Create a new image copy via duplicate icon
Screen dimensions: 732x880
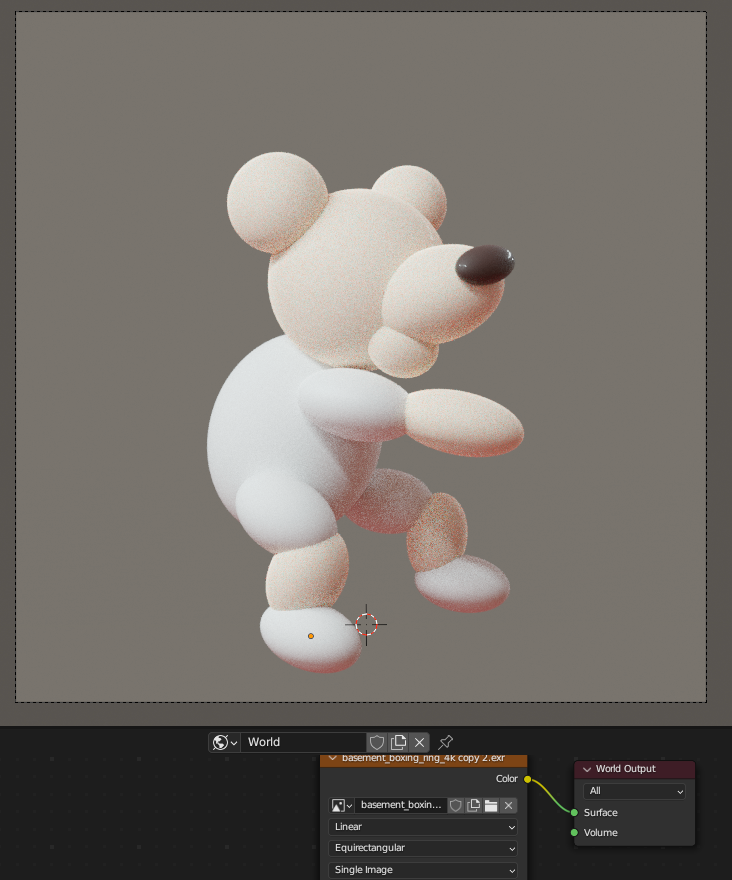click(473, 805)
